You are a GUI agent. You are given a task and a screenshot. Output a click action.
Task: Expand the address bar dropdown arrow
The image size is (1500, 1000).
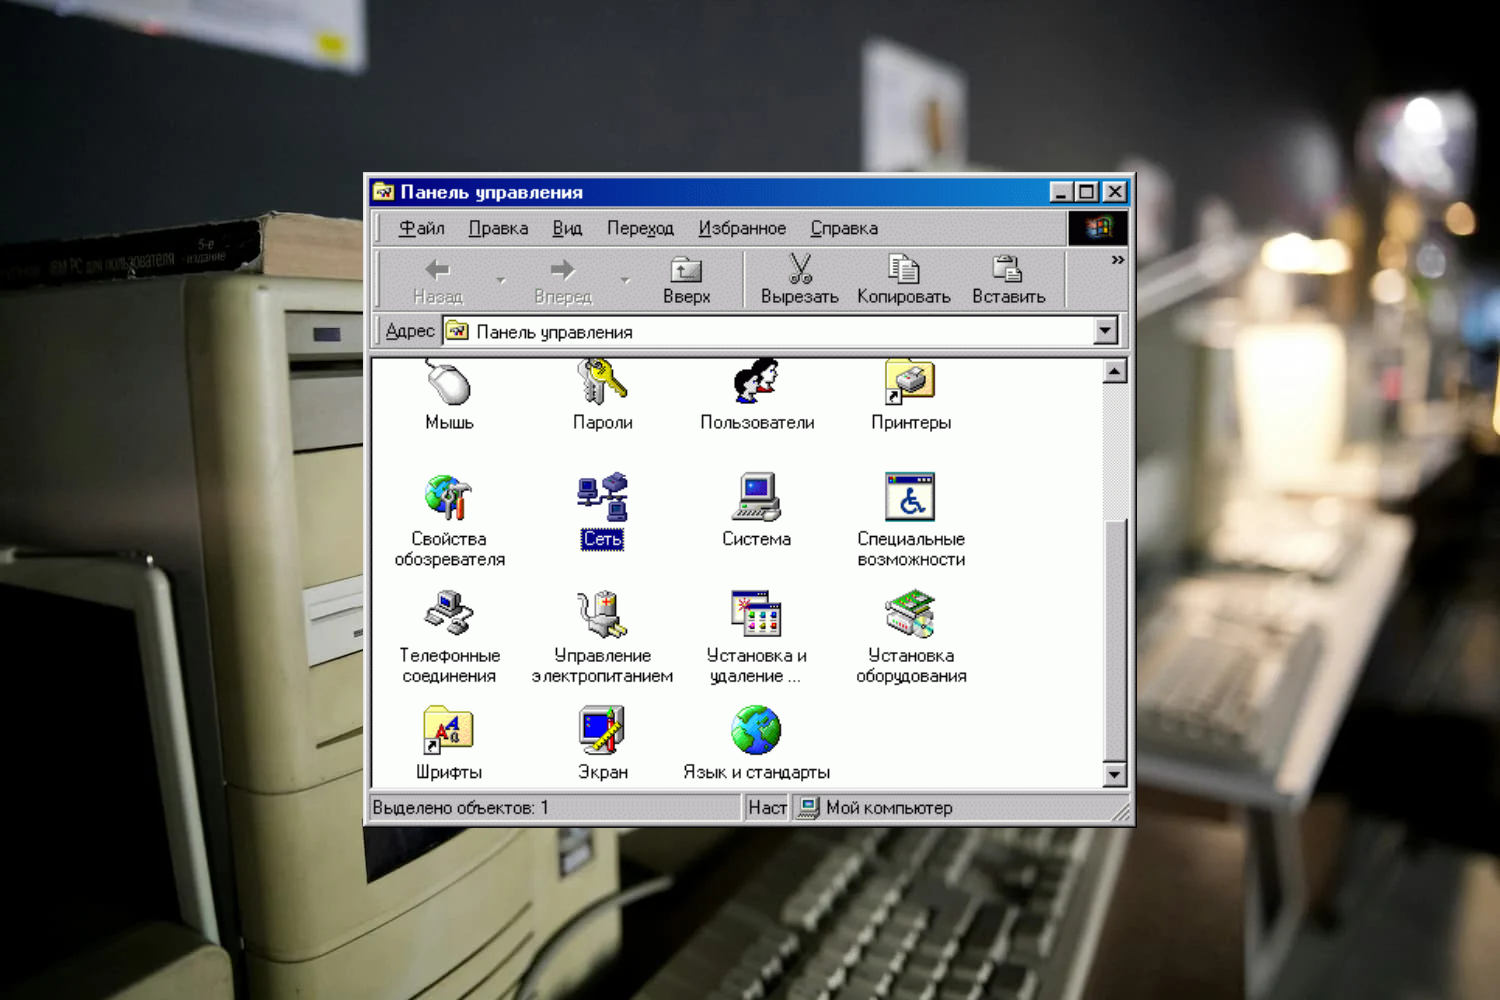(x=1105, y=331)
